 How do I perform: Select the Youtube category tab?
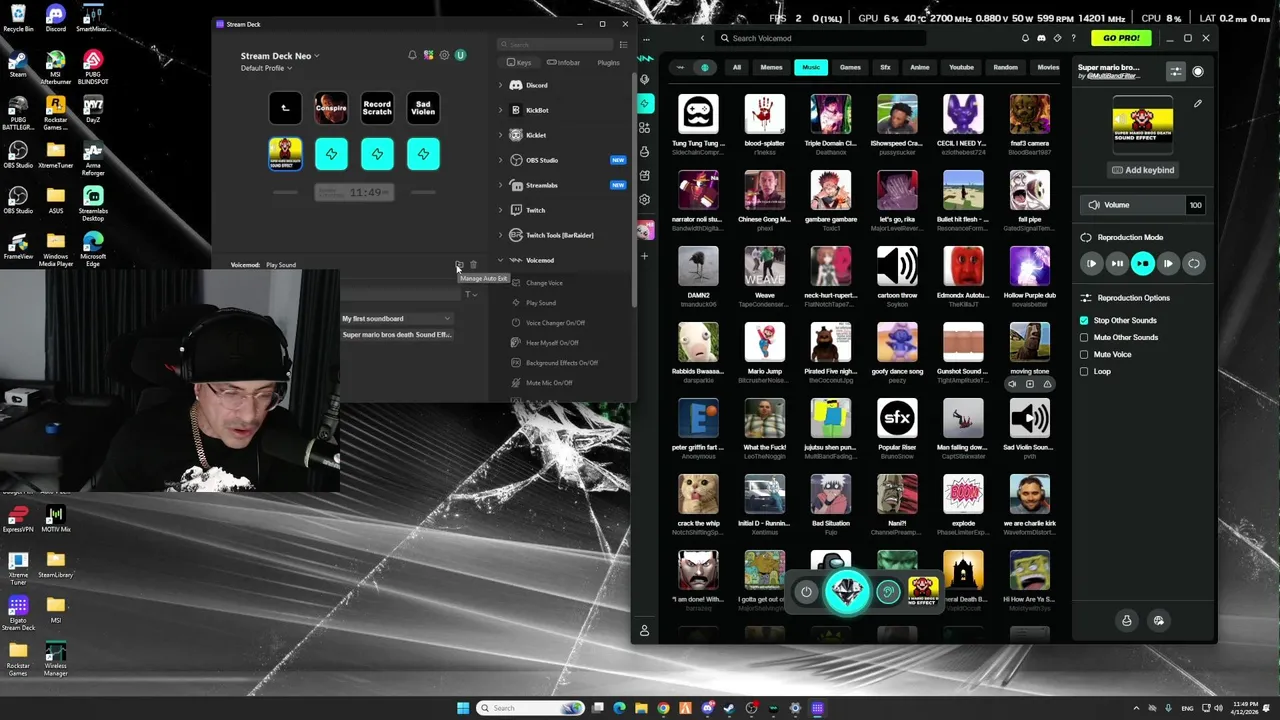point(961,68)
